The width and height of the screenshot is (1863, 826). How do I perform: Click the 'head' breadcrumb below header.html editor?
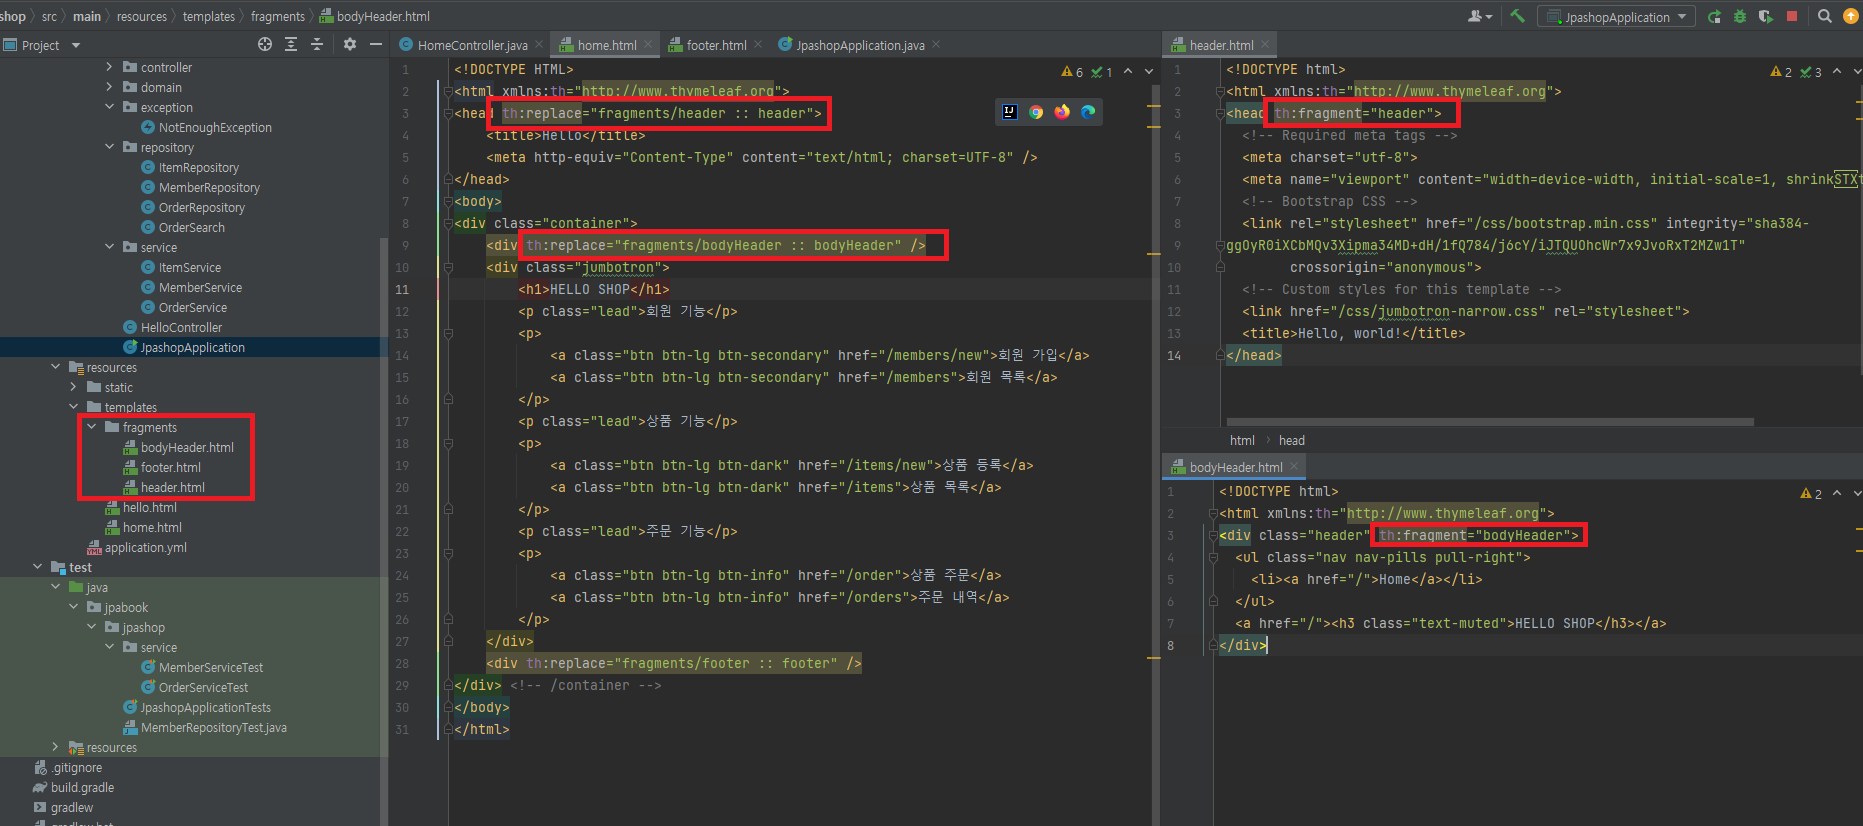click(x=1292, y=440)
